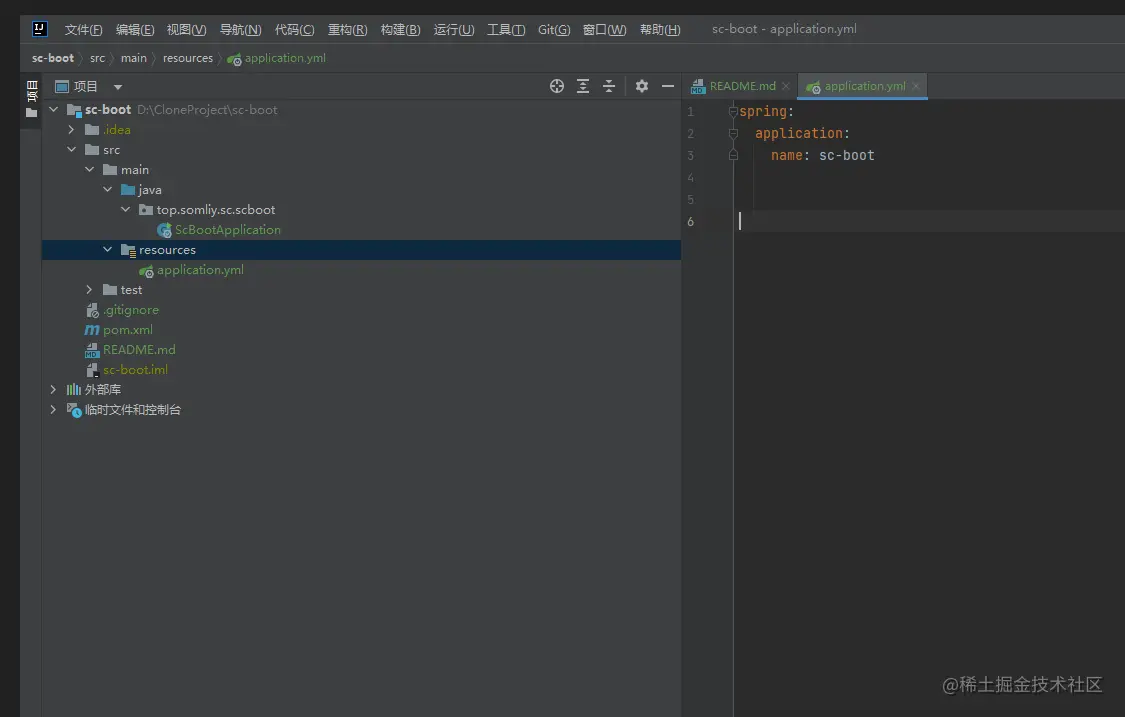Collapse the main folder arrow

[x=89, y=170]
